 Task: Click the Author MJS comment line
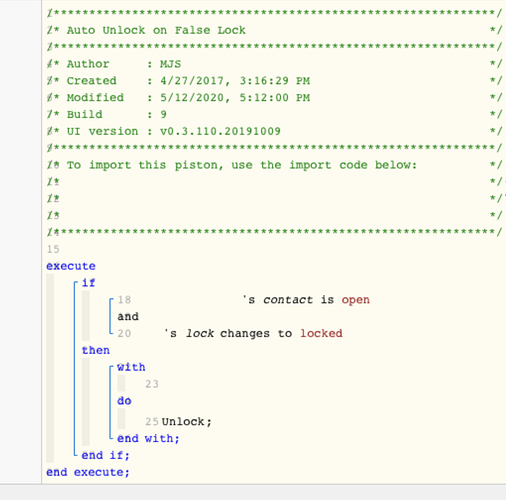(274, 64)
